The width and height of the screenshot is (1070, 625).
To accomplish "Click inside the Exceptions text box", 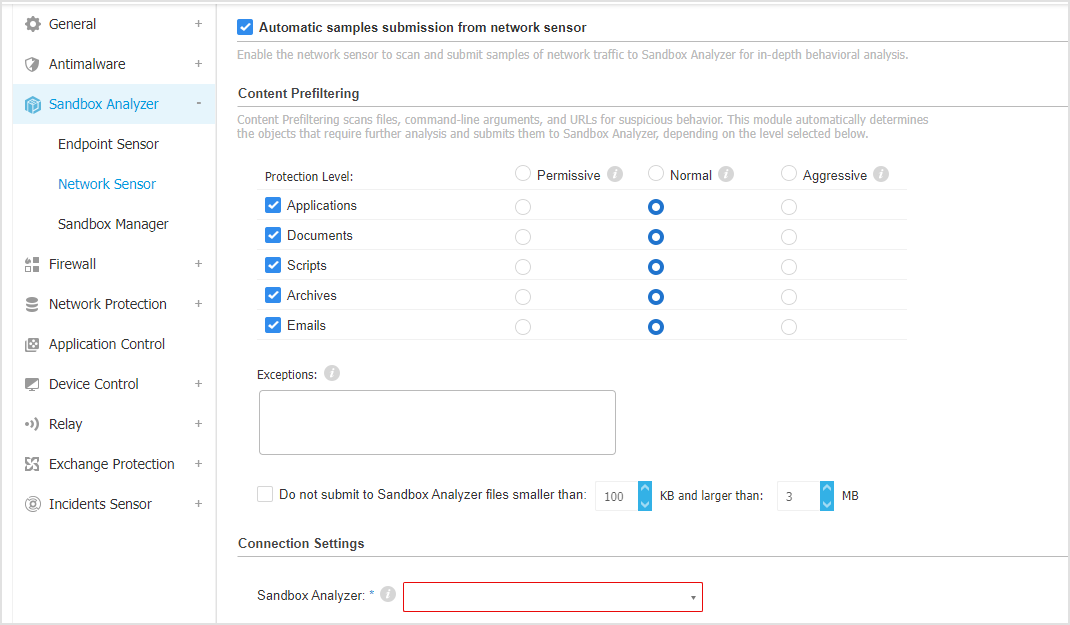I will [x=437, y=420].
